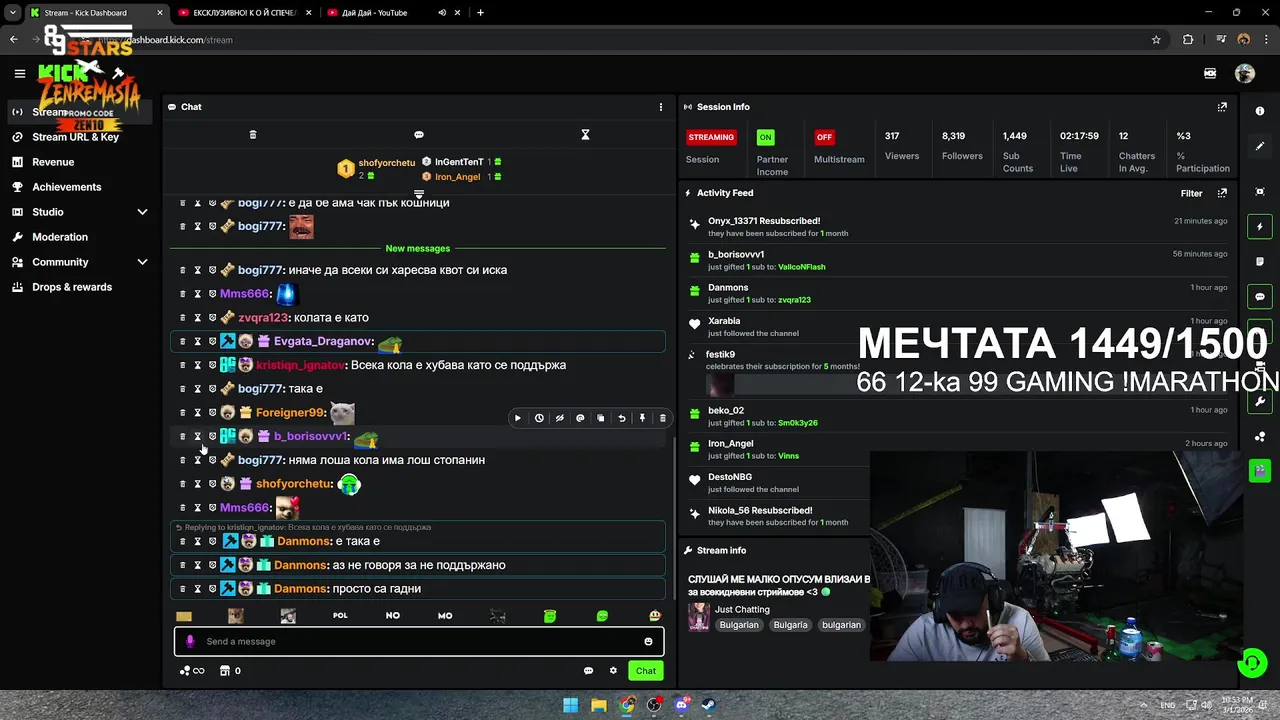Click the chat bubble icon beside settings gear
1280x720 pixels.
[x=588, y=671]
